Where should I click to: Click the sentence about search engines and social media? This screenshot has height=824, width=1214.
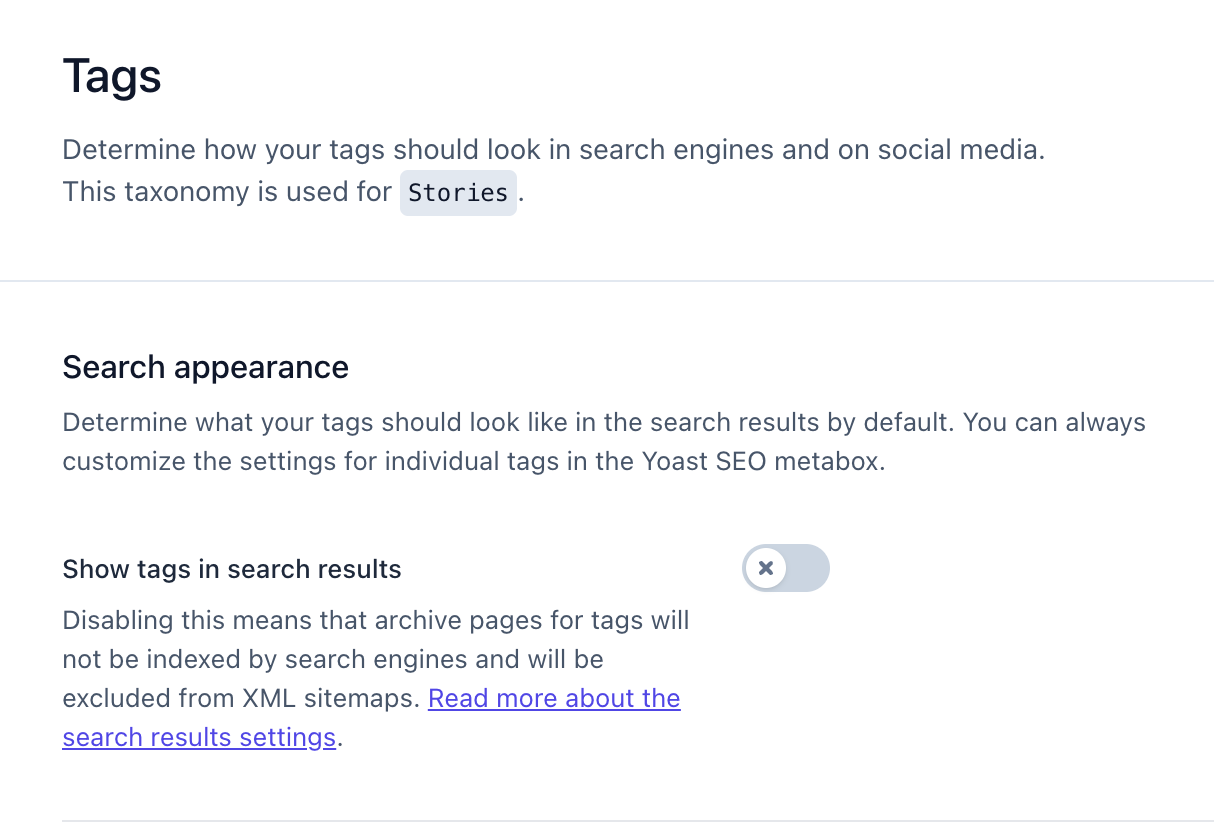(553, 150)
